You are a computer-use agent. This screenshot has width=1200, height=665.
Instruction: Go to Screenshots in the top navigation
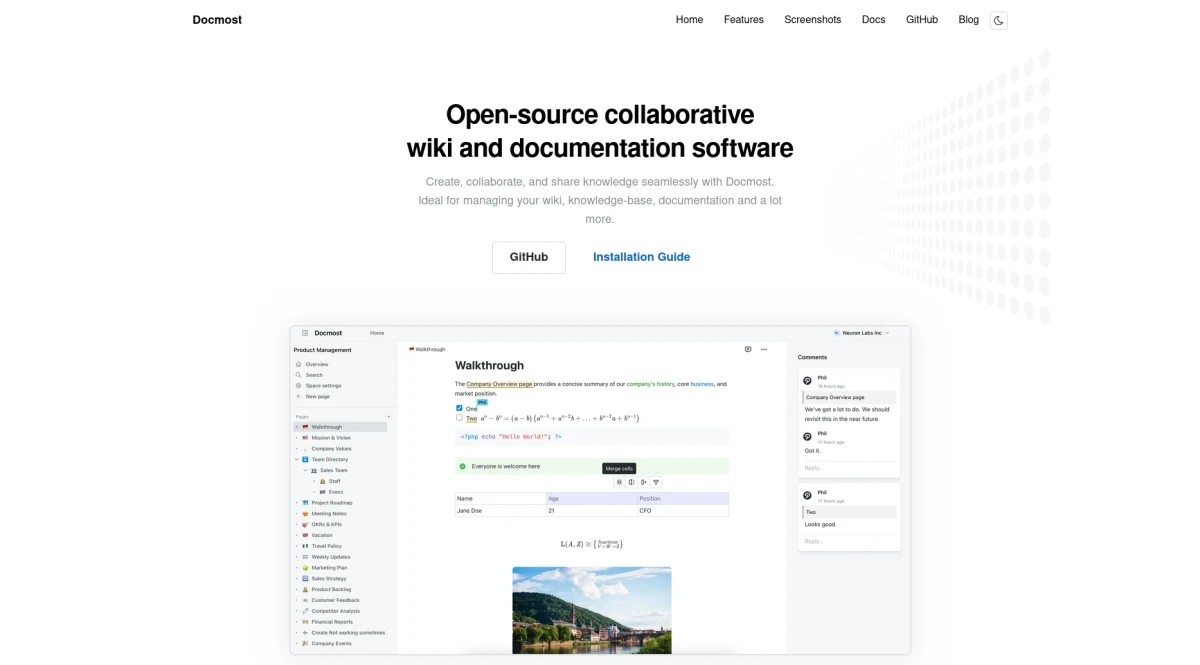(x=812, y=20)
